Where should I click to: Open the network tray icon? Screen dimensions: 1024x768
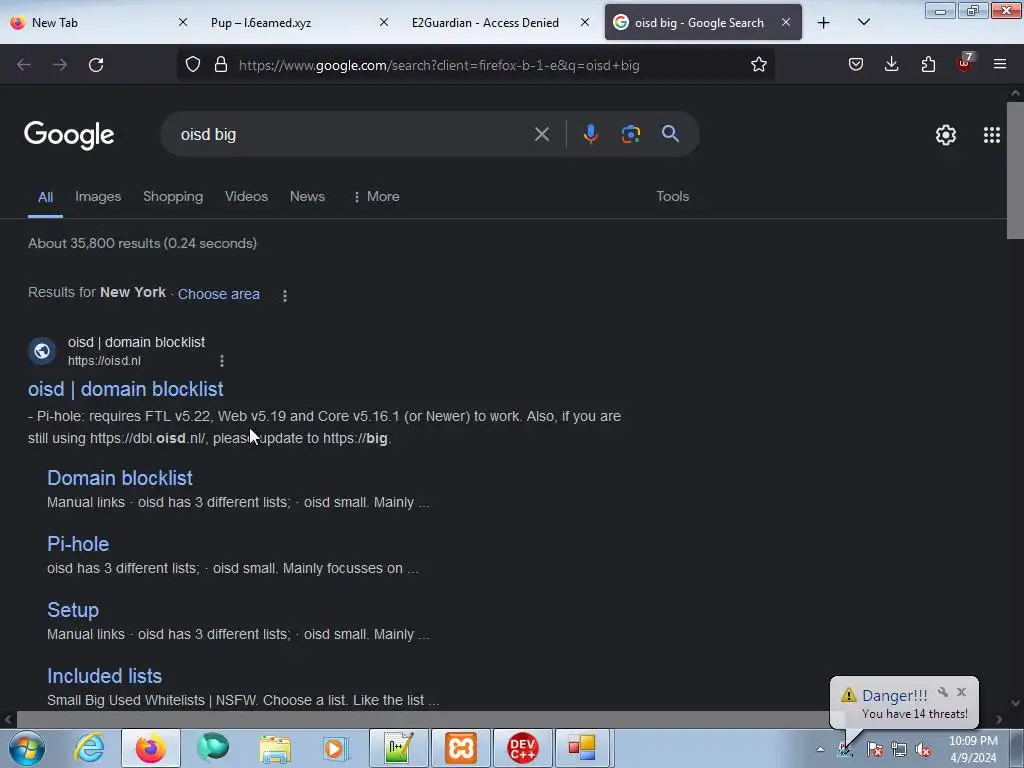(x=899, y=750)
